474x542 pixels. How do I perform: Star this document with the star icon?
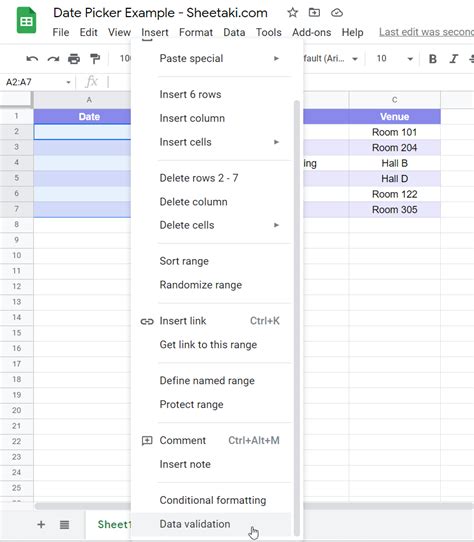pyautogui.click(x=292, y=13)
